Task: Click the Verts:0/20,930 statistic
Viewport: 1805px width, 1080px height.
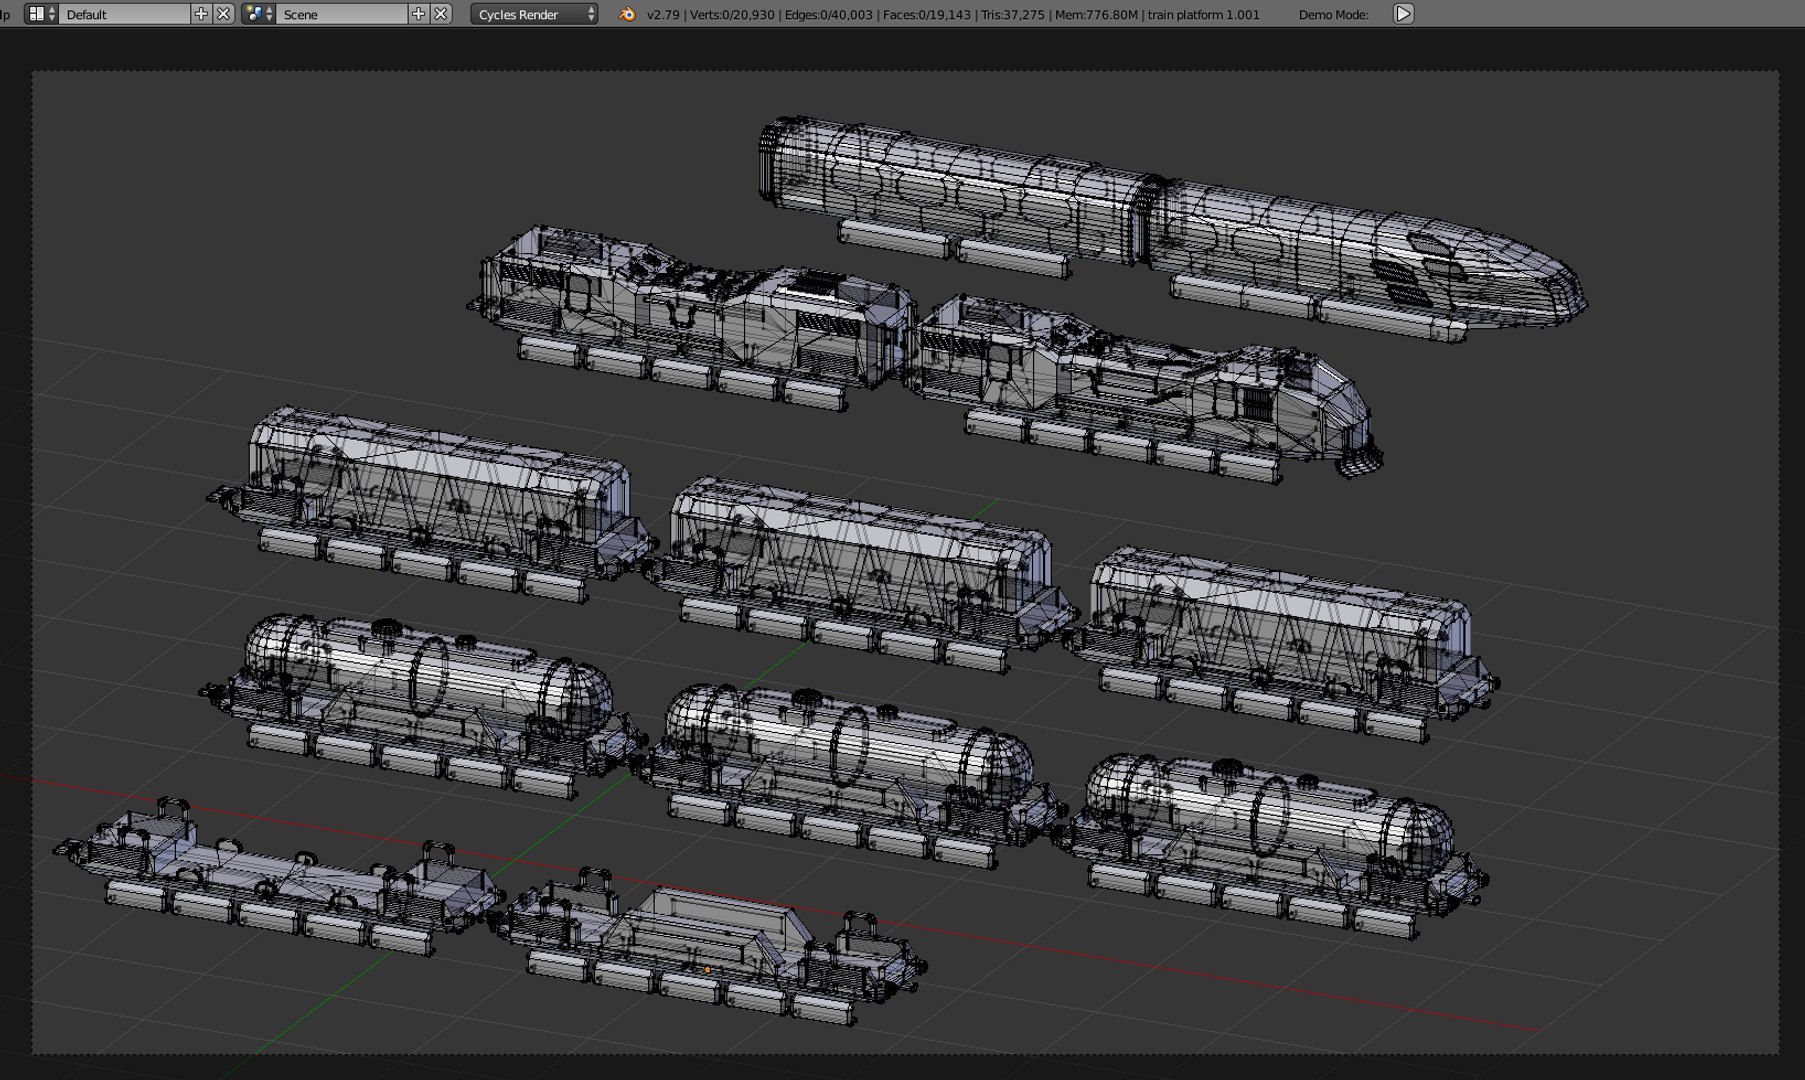Action: [x=732, y=15]
